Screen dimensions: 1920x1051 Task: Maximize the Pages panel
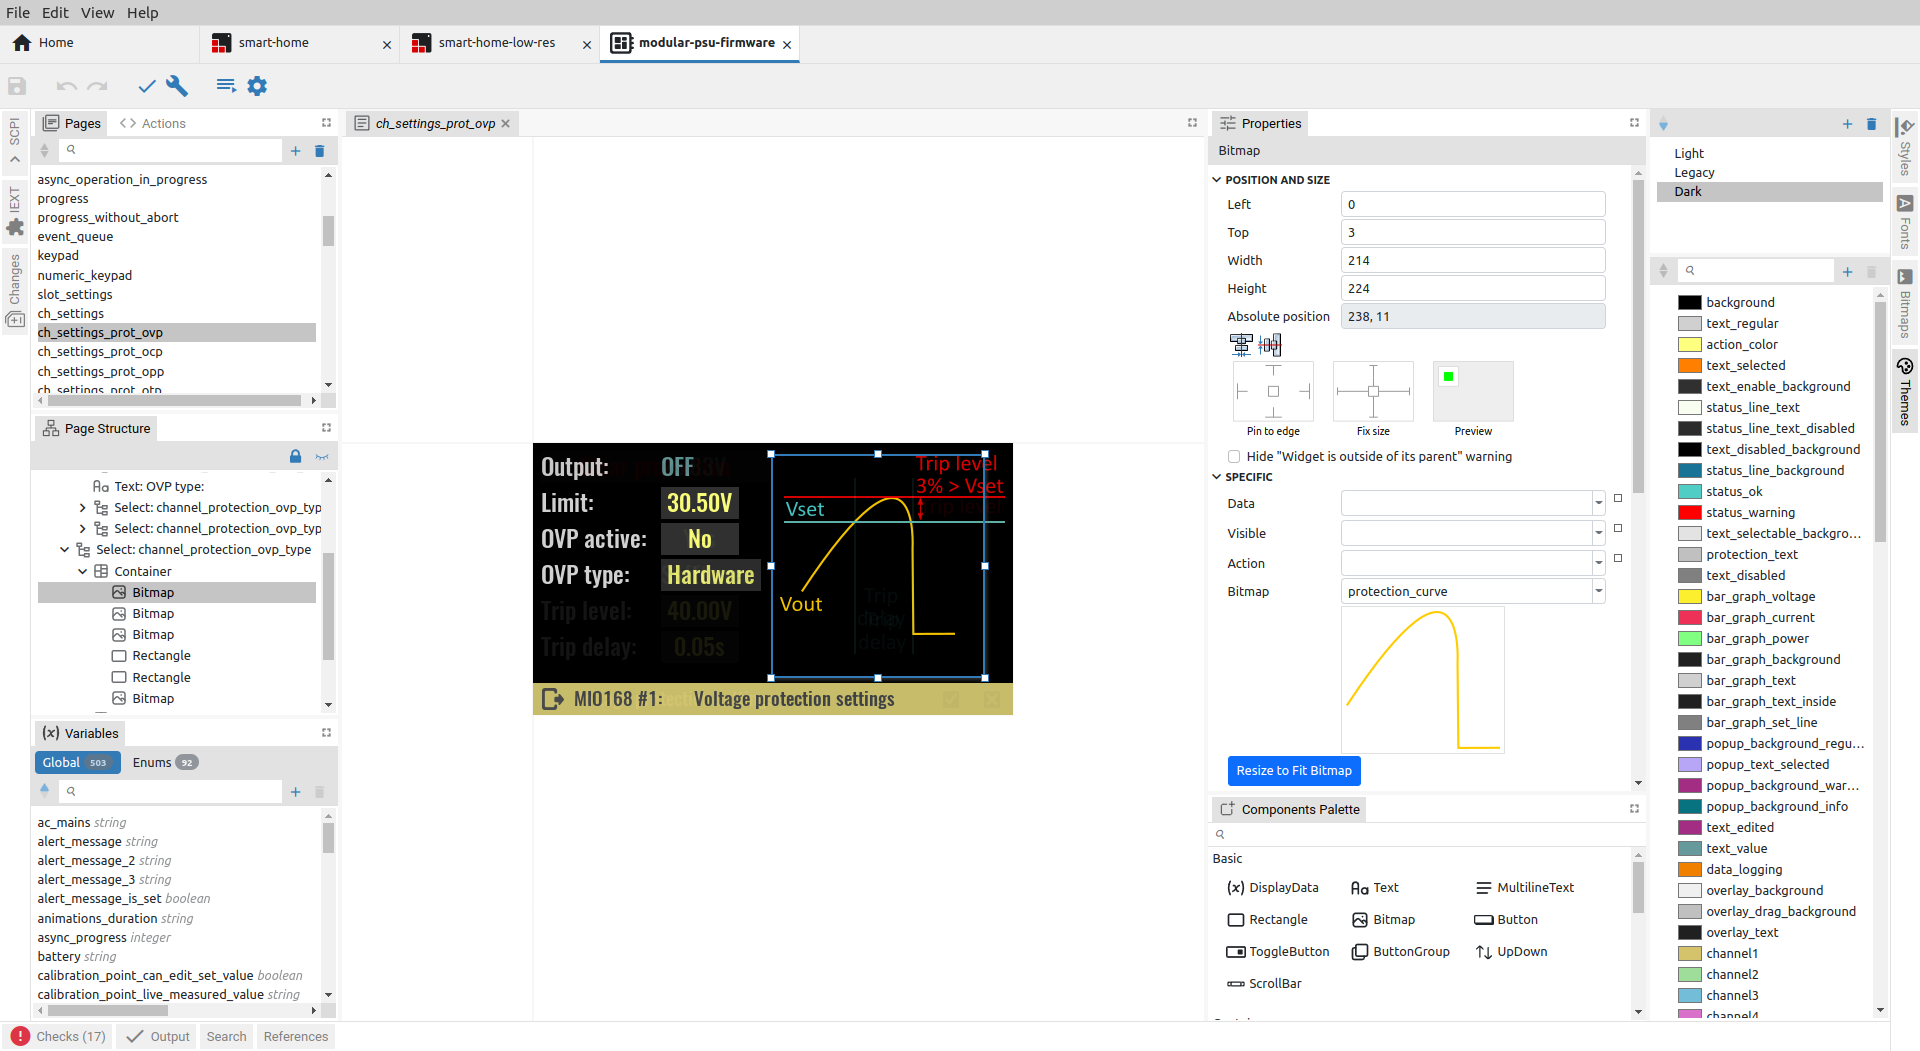point(326,123)
